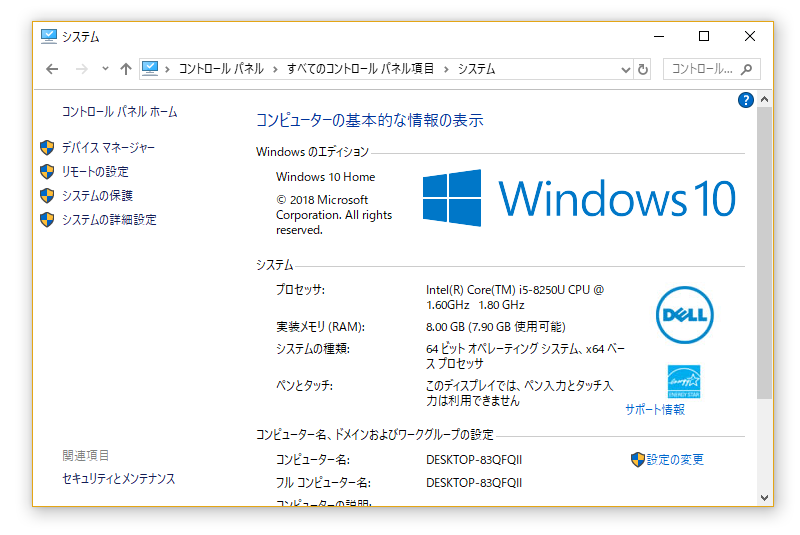This screenshot has height=535, width=800.
Task: Click shield icon beside リモートの設定
Action: (47, 172)
